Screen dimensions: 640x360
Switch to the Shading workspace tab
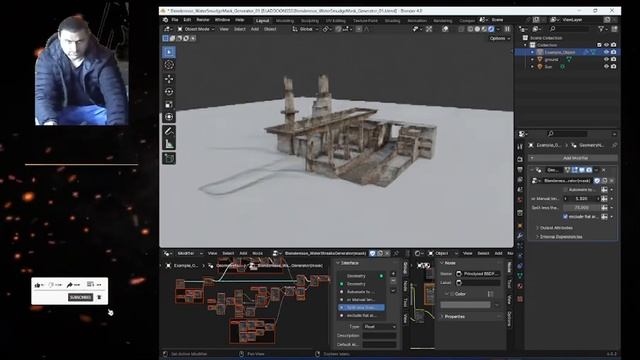tap(392, 20)
